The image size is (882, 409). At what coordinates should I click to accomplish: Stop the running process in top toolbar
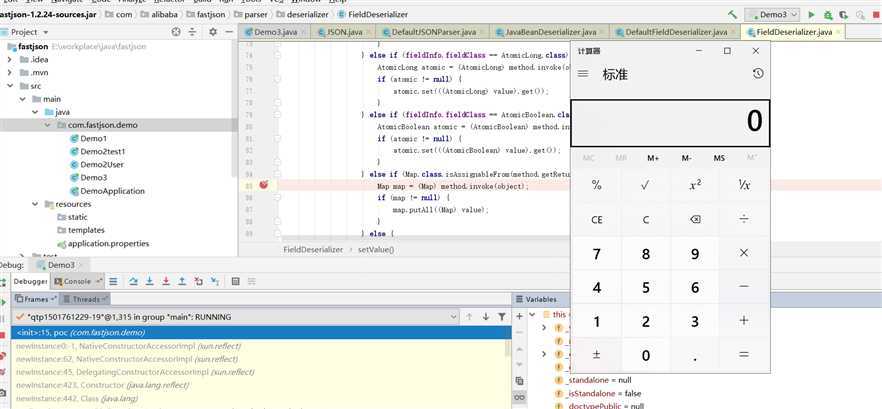click(x=876, y=15)
